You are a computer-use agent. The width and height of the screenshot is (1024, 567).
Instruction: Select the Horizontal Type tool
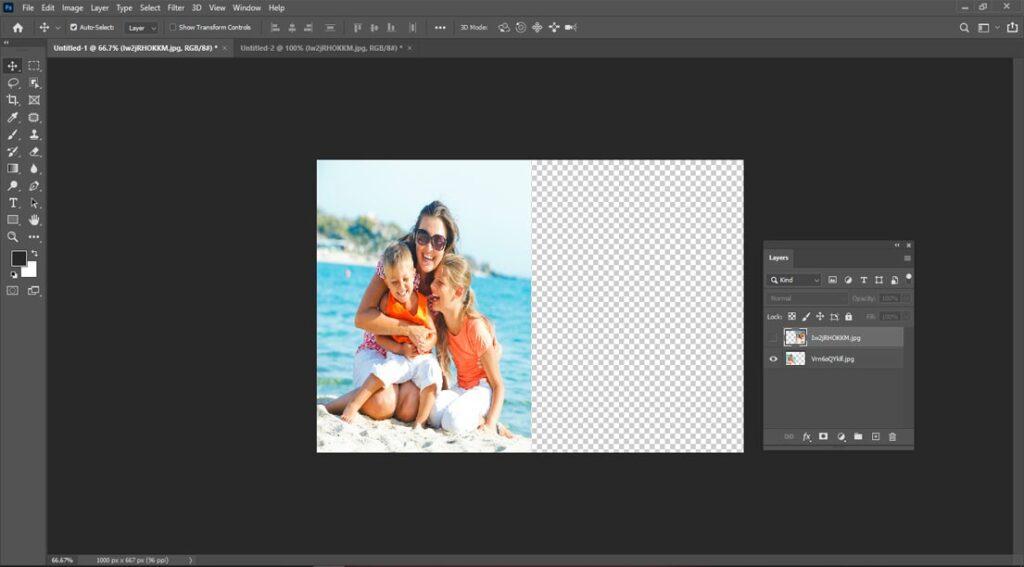[12, 203]
